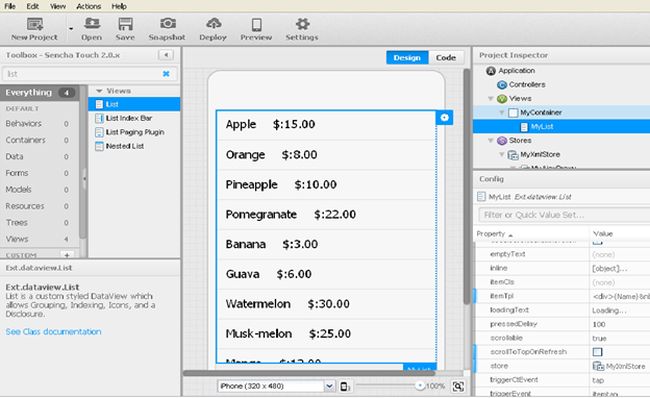The image size is (650, 398).
Task: Select the Nested List component
Action: [x=134, y=146]
